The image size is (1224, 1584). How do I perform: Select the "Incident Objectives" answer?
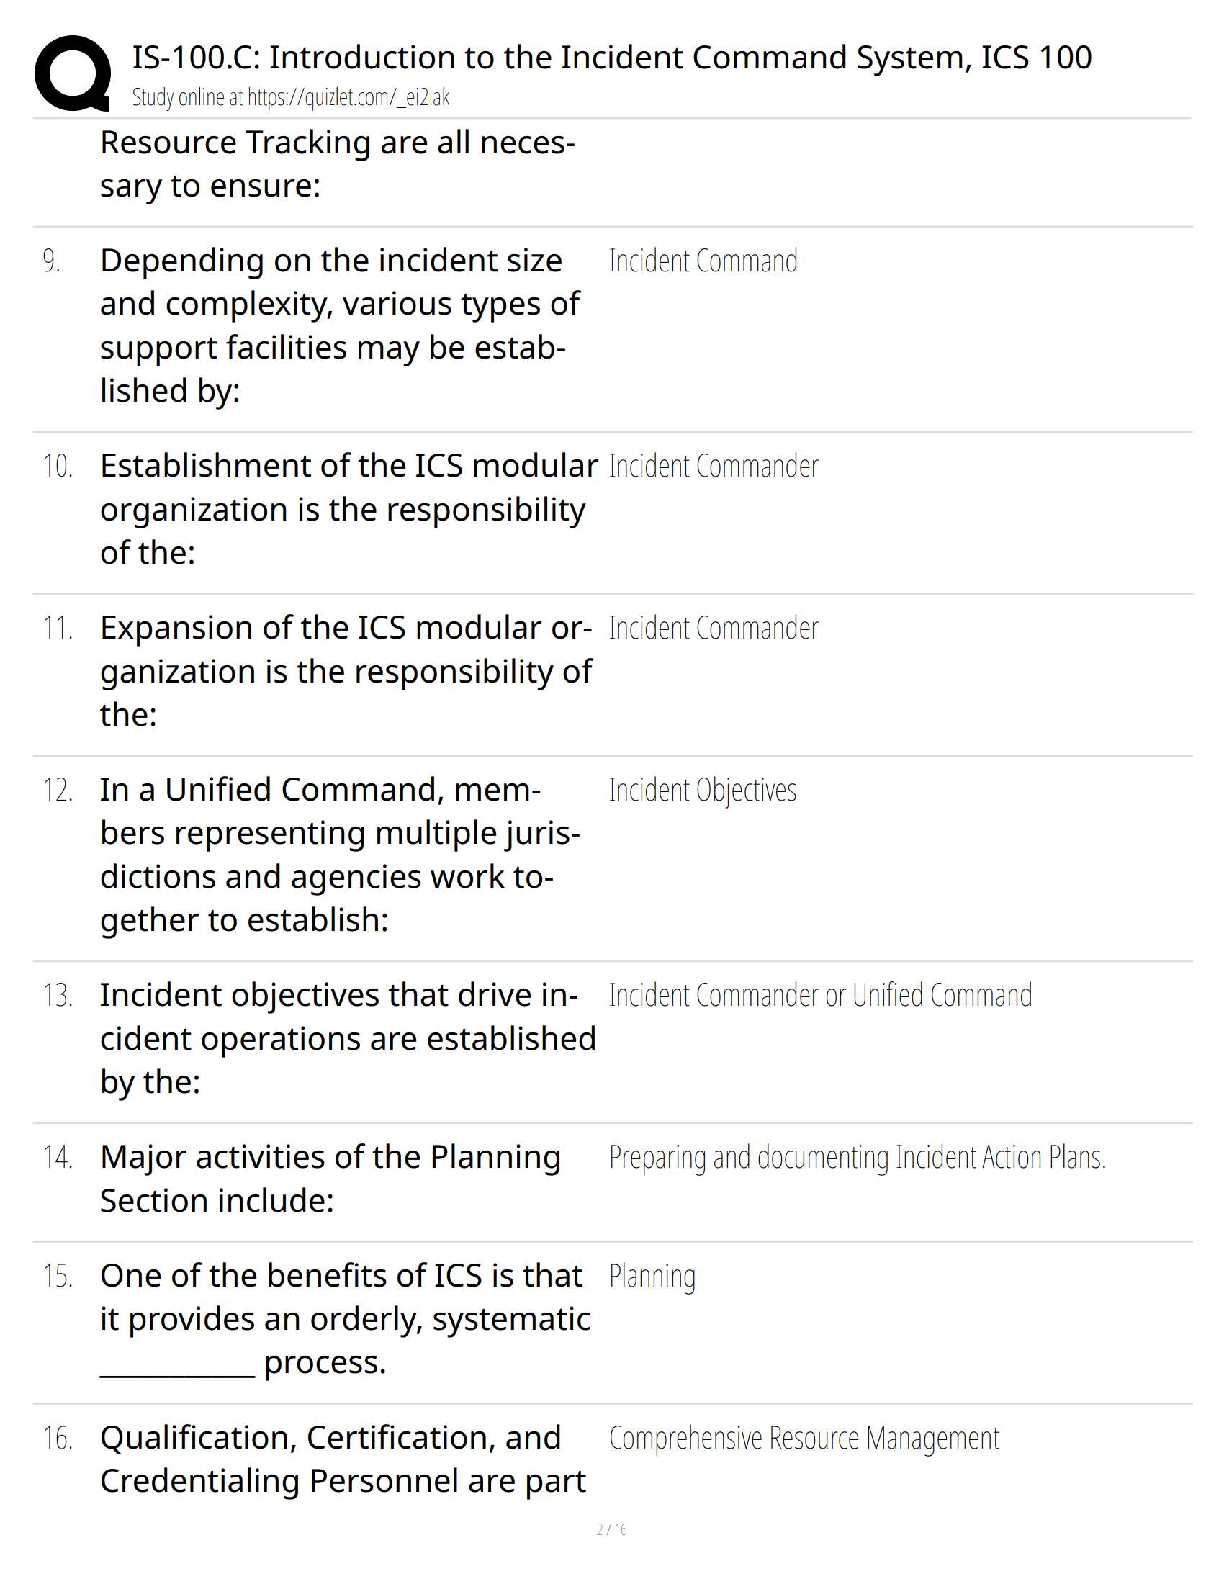pyautogui.click(x=702, y=791)
